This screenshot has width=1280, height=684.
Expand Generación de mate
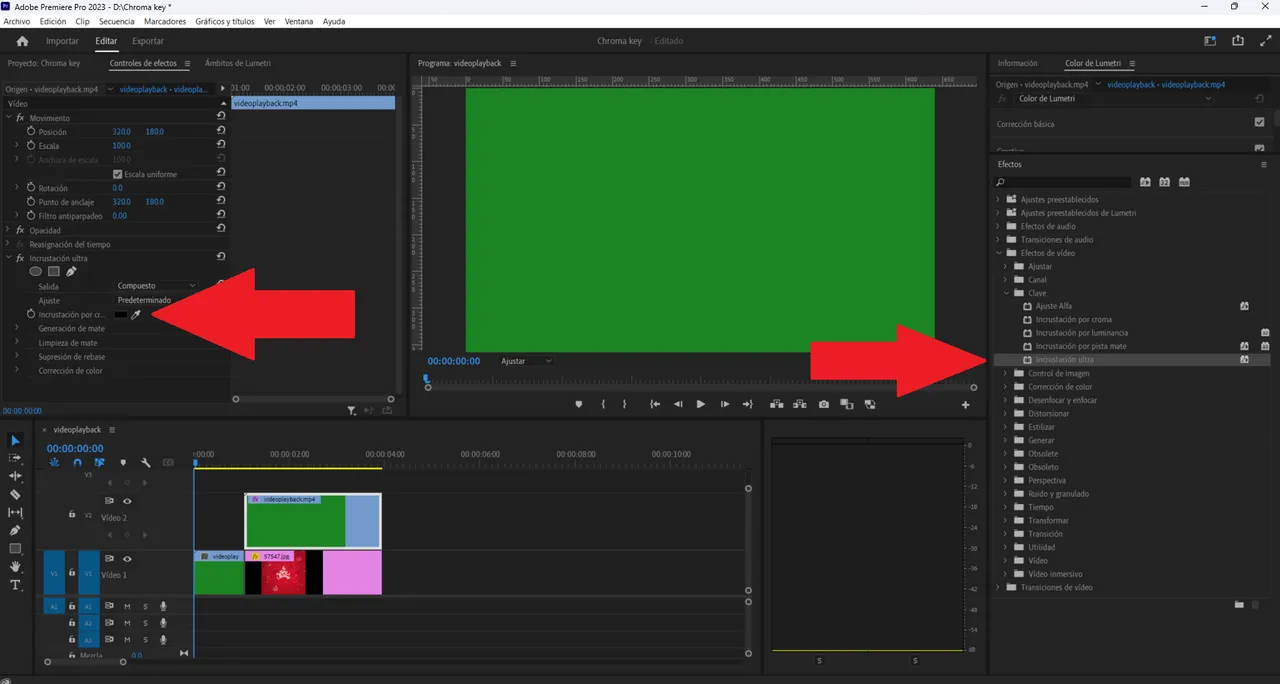17,328
